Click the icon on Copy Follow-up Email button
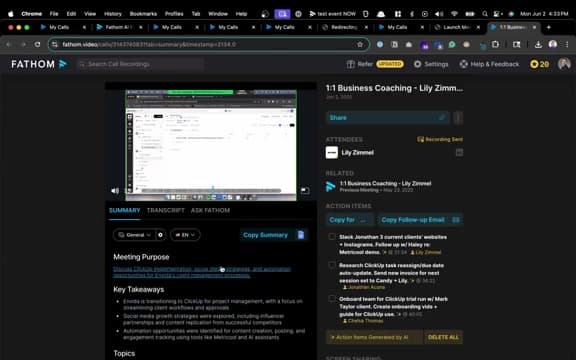This screenshot has width=576, height=360. tap(456, 220)
